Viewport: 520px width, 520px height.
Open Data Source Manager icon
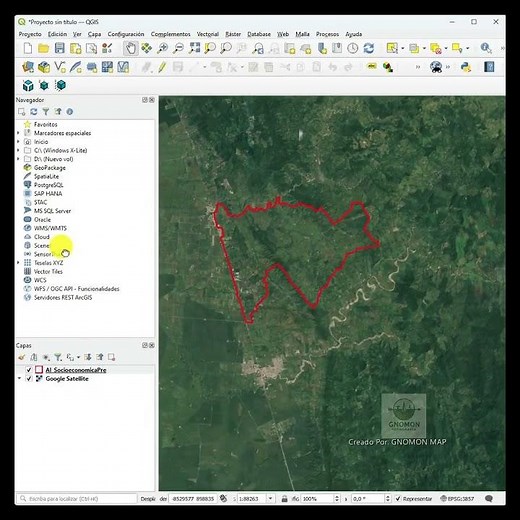pyautogui.click(x=28, y=67)
